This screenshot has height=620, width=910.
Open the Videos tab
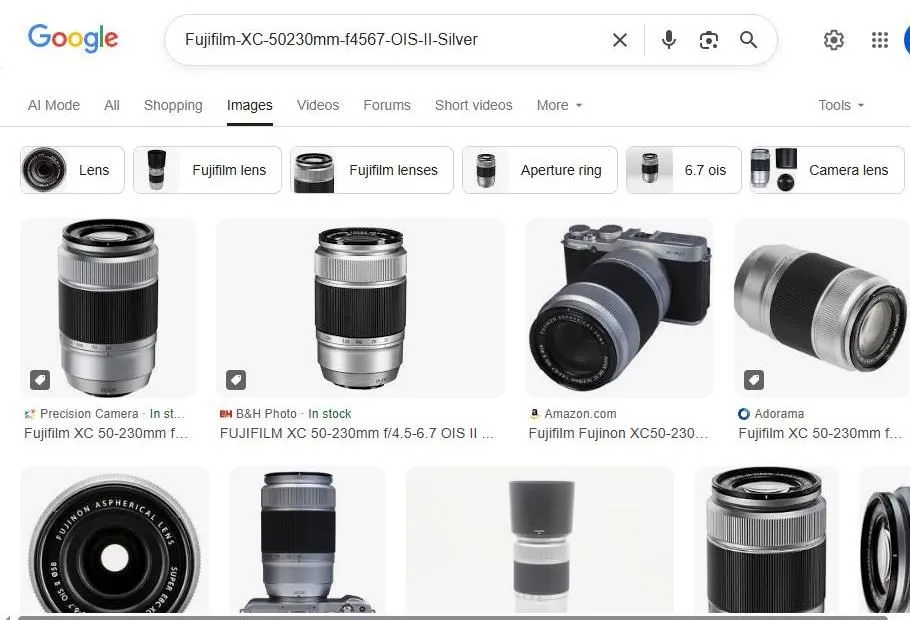(x=318, y=105)
